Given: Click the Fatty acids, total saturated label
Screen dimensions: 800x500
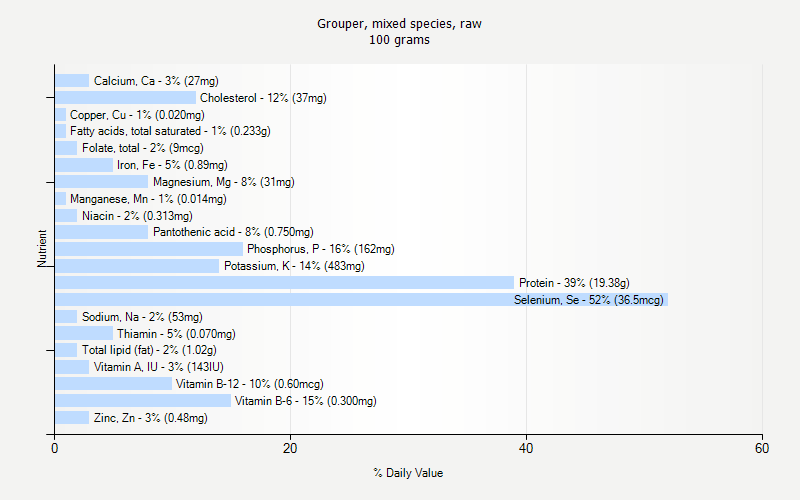Looking at the screenshot, I should 170,131.
